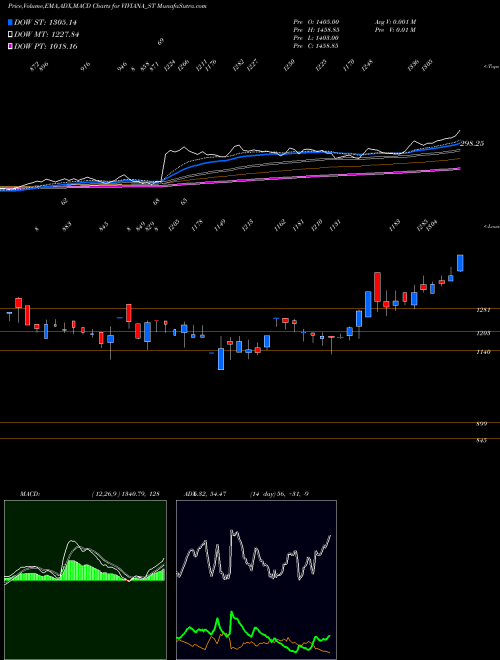Click the ADX values heading
Viewport: 500px width, 660px height.
click(x=205, y=494)
